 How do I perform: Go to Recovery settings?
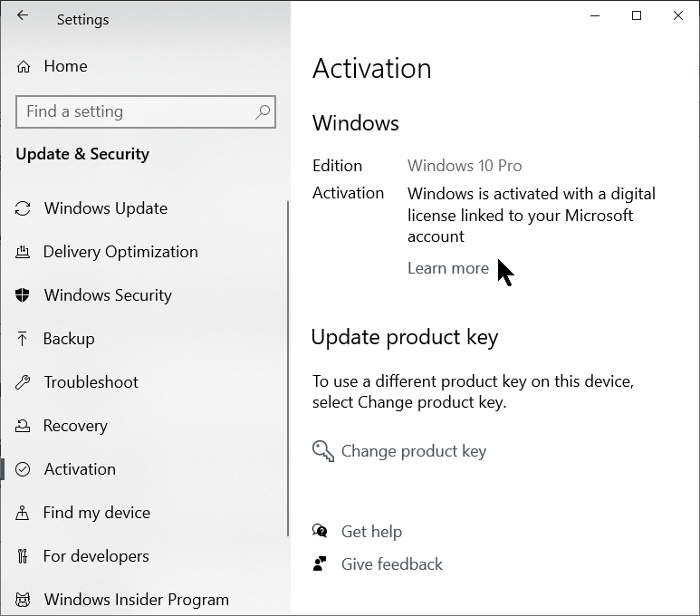(75, 426)
